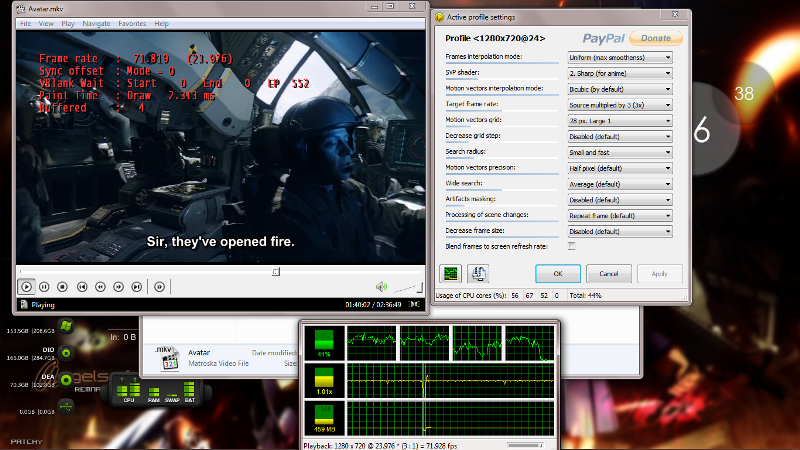Click the status bar icon next to the time
This screenshot has width=800, height=450.
[415, 305]
